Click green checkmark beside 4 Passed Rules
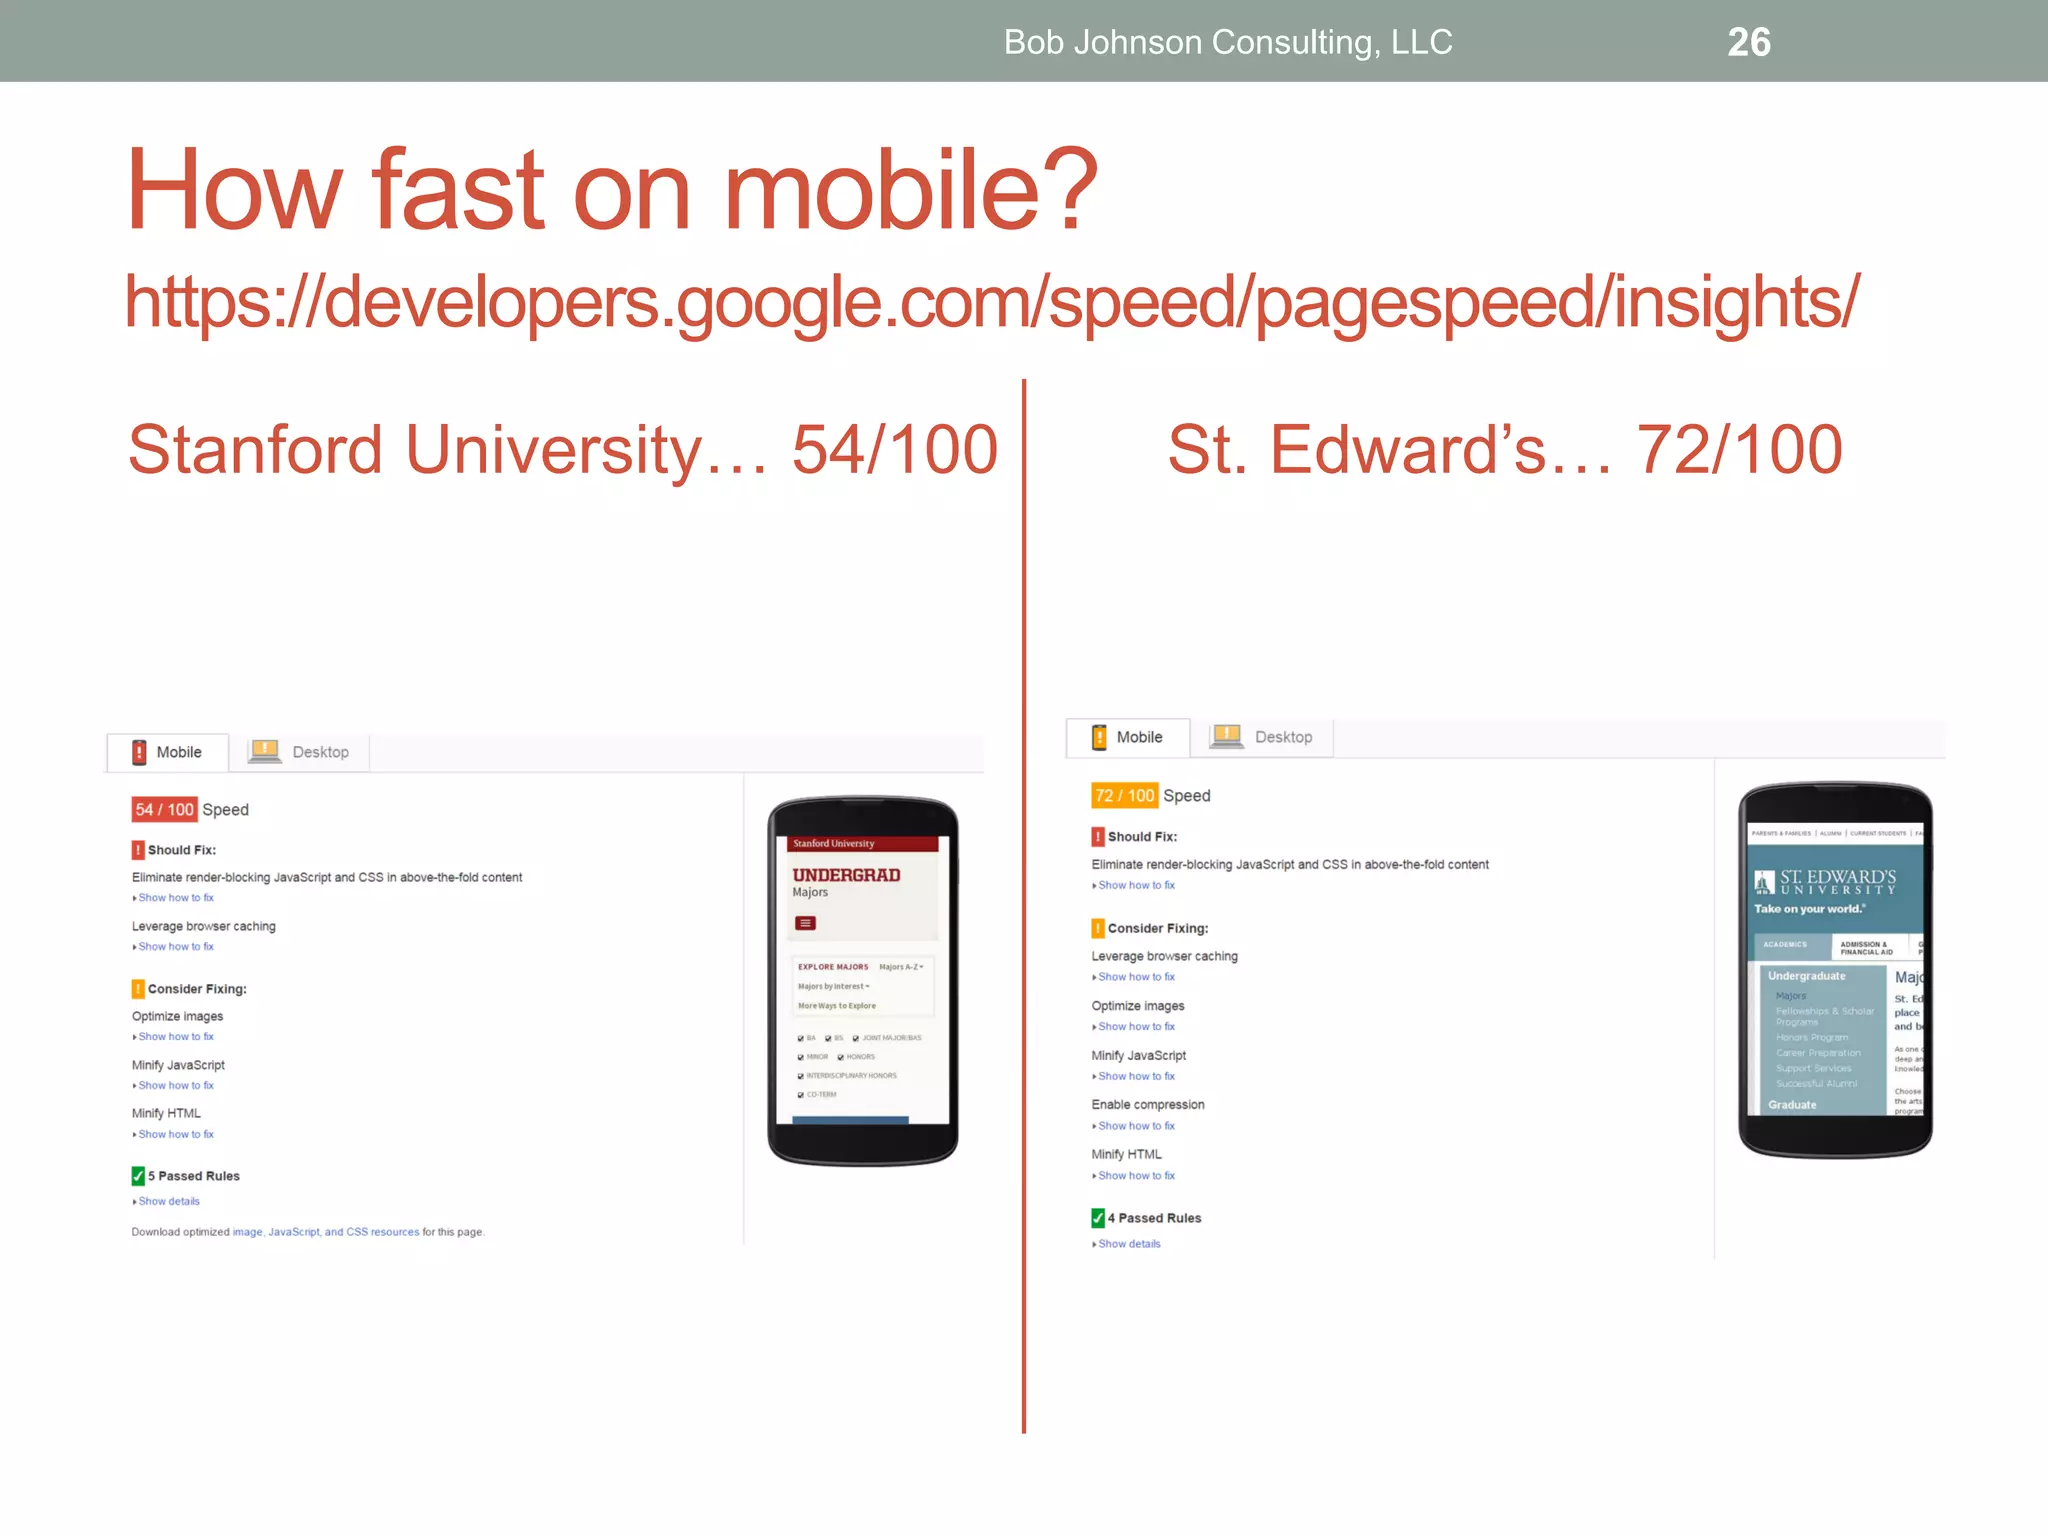2048x1536 pixels. tap(1098, 1218)
